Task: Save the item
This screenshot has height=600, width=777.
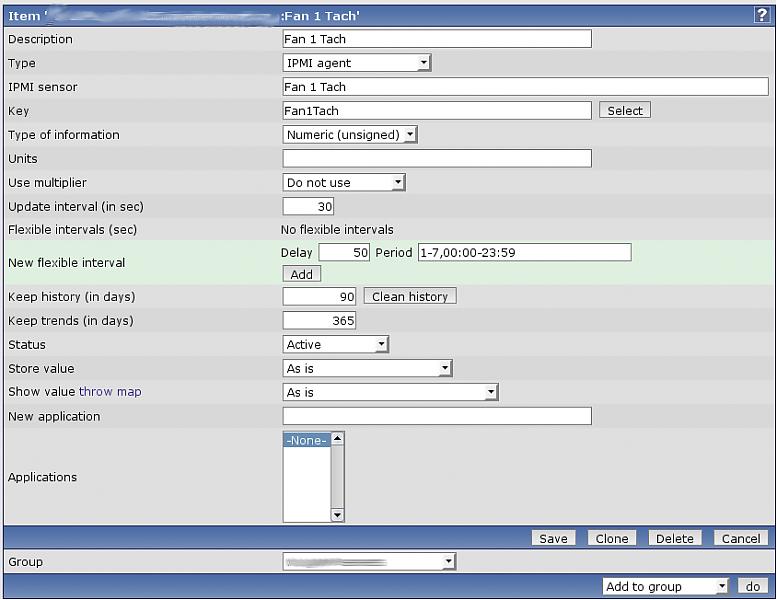Action: (x=554, y=539)
